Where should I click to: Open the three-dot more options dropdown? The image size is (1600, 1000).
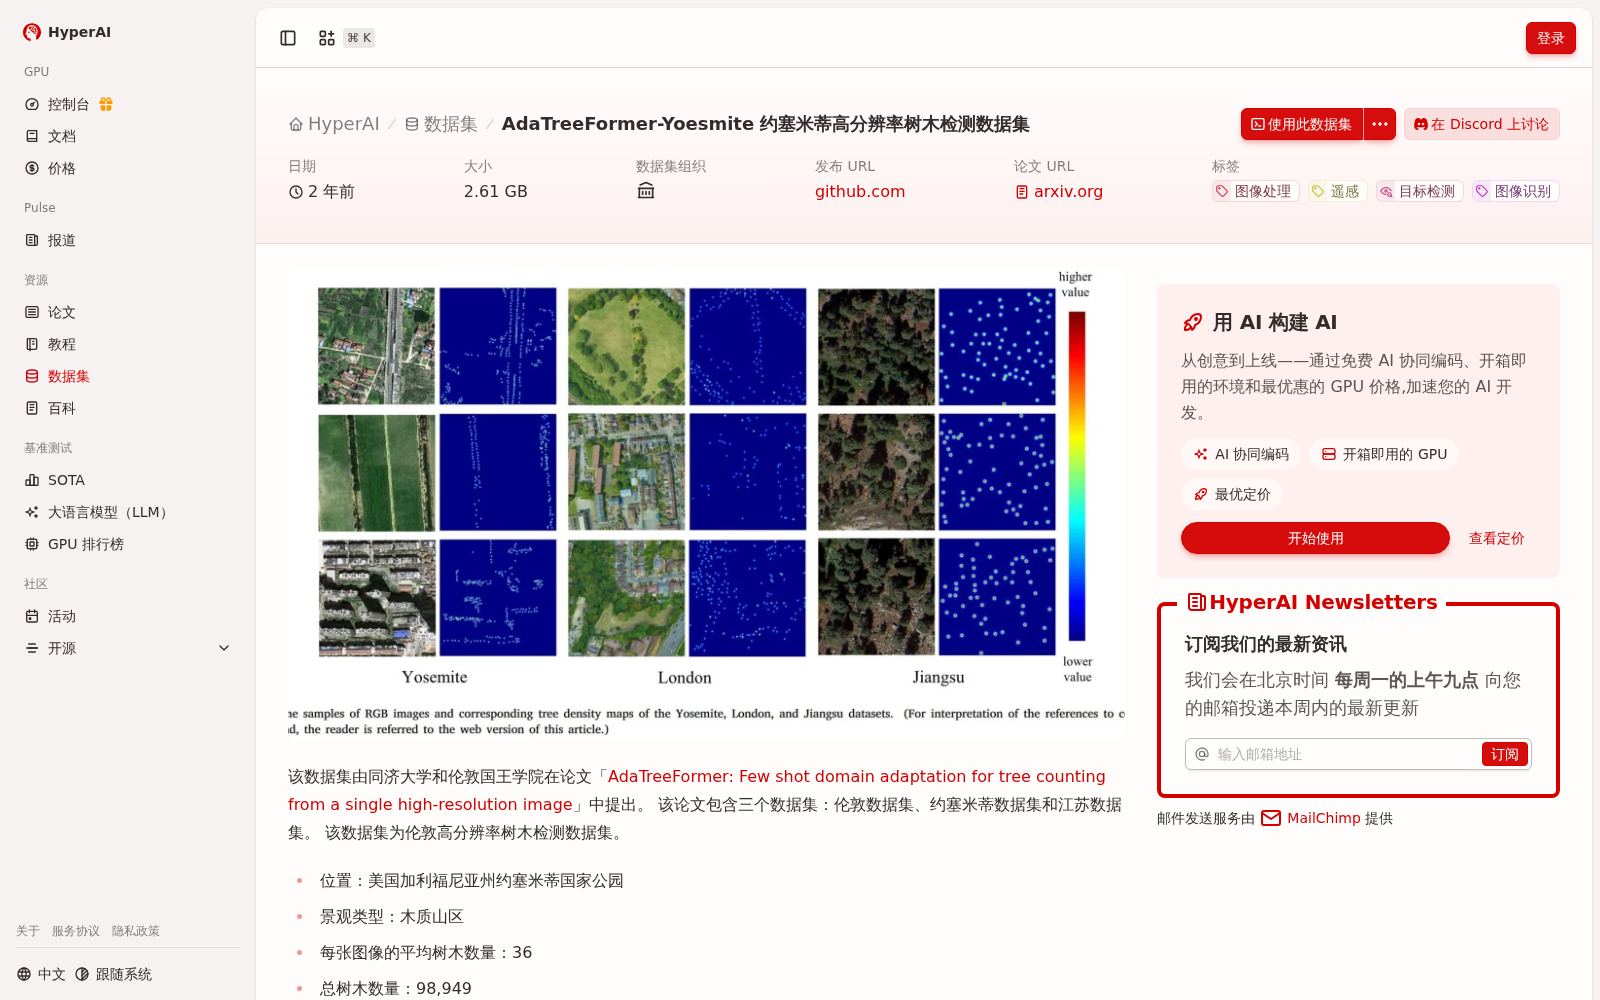pos(1380,124)
